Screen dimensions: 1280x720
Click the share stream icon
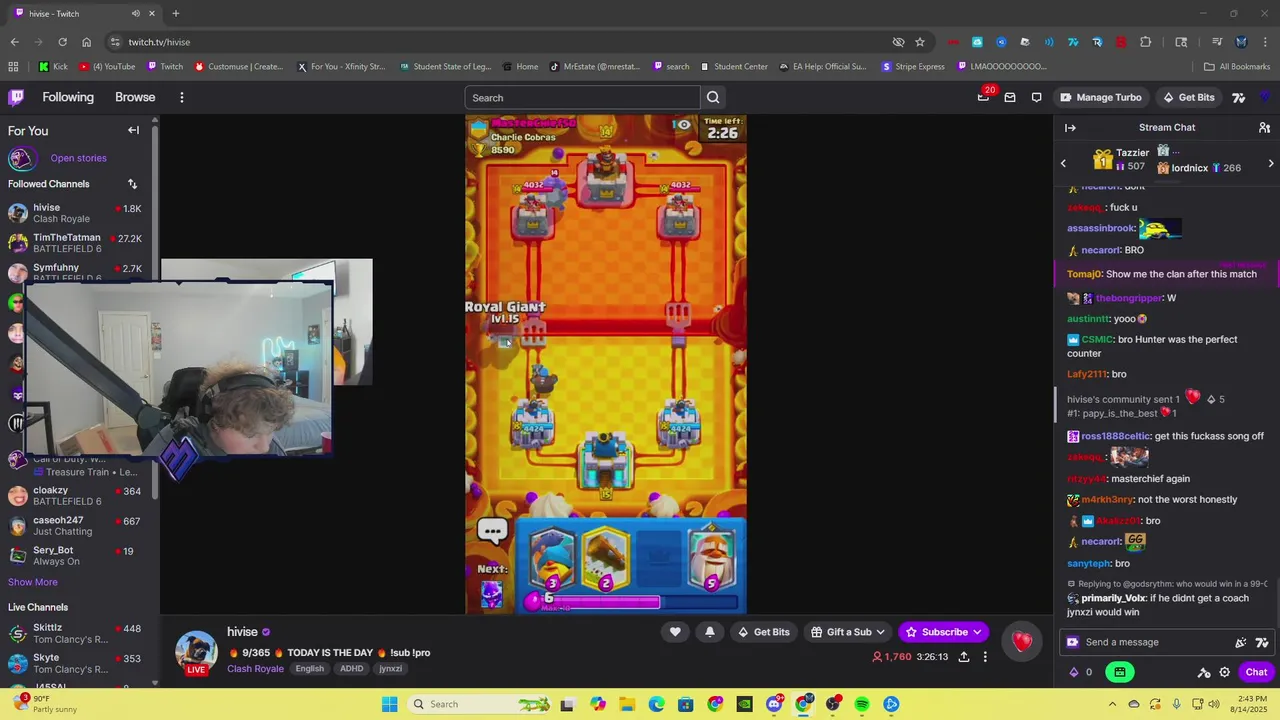point(964,657)
